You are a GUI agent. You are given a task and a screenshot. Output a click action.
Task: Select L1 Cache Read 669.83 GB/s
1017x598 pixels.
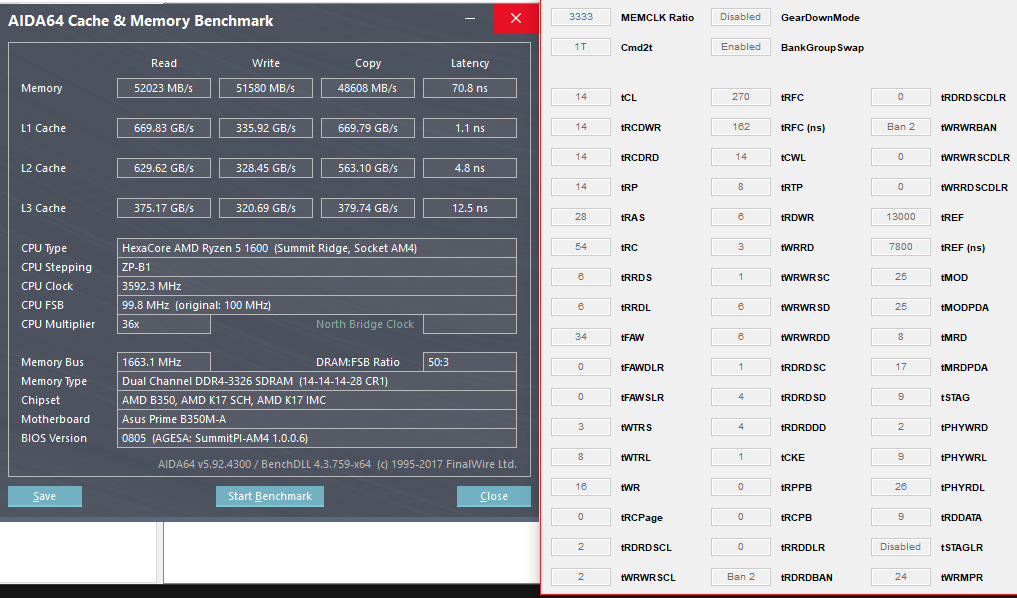click(163, 128)
